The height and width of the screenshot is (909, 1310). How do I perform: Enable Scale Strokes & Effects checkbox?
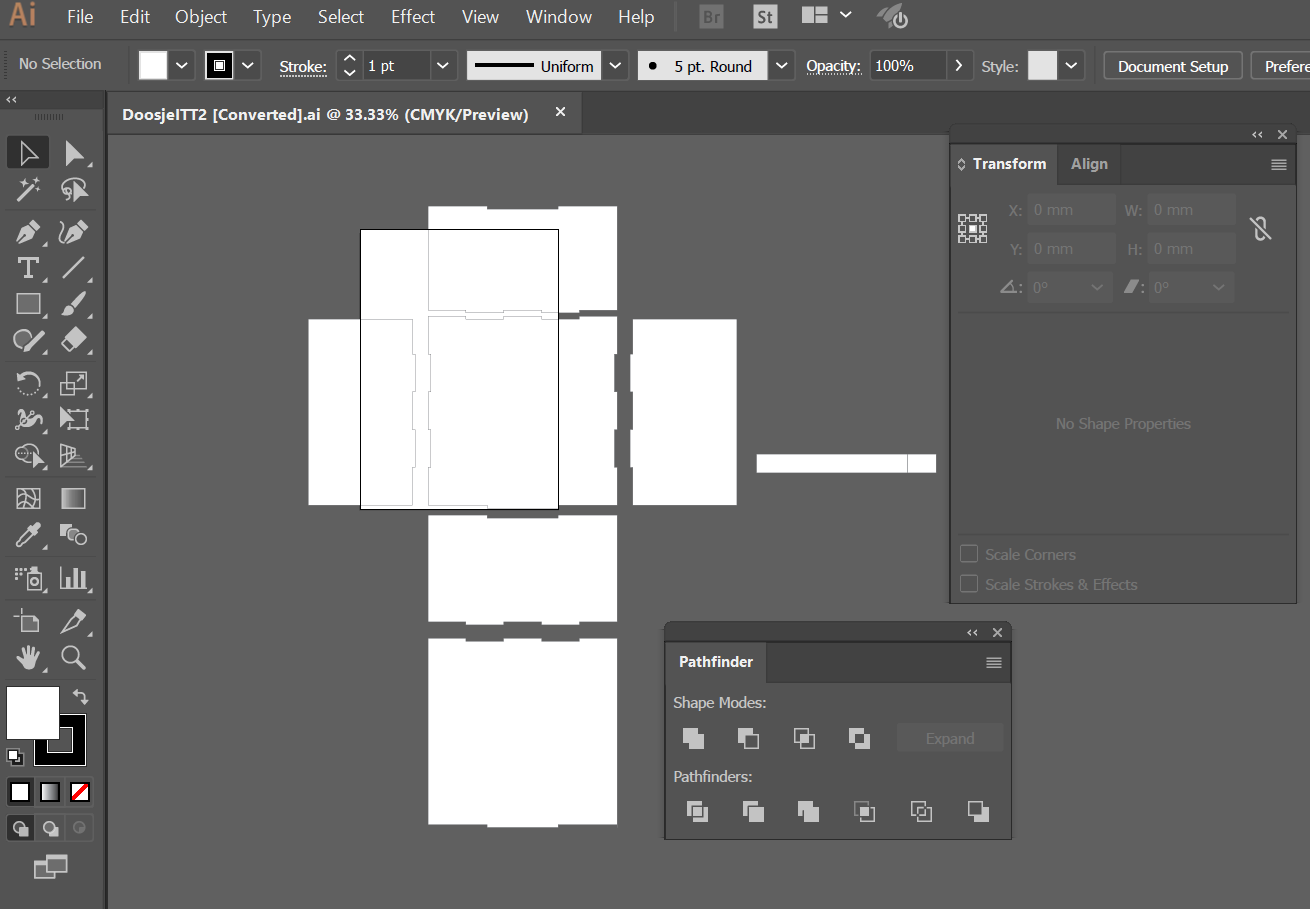(969, 584)
